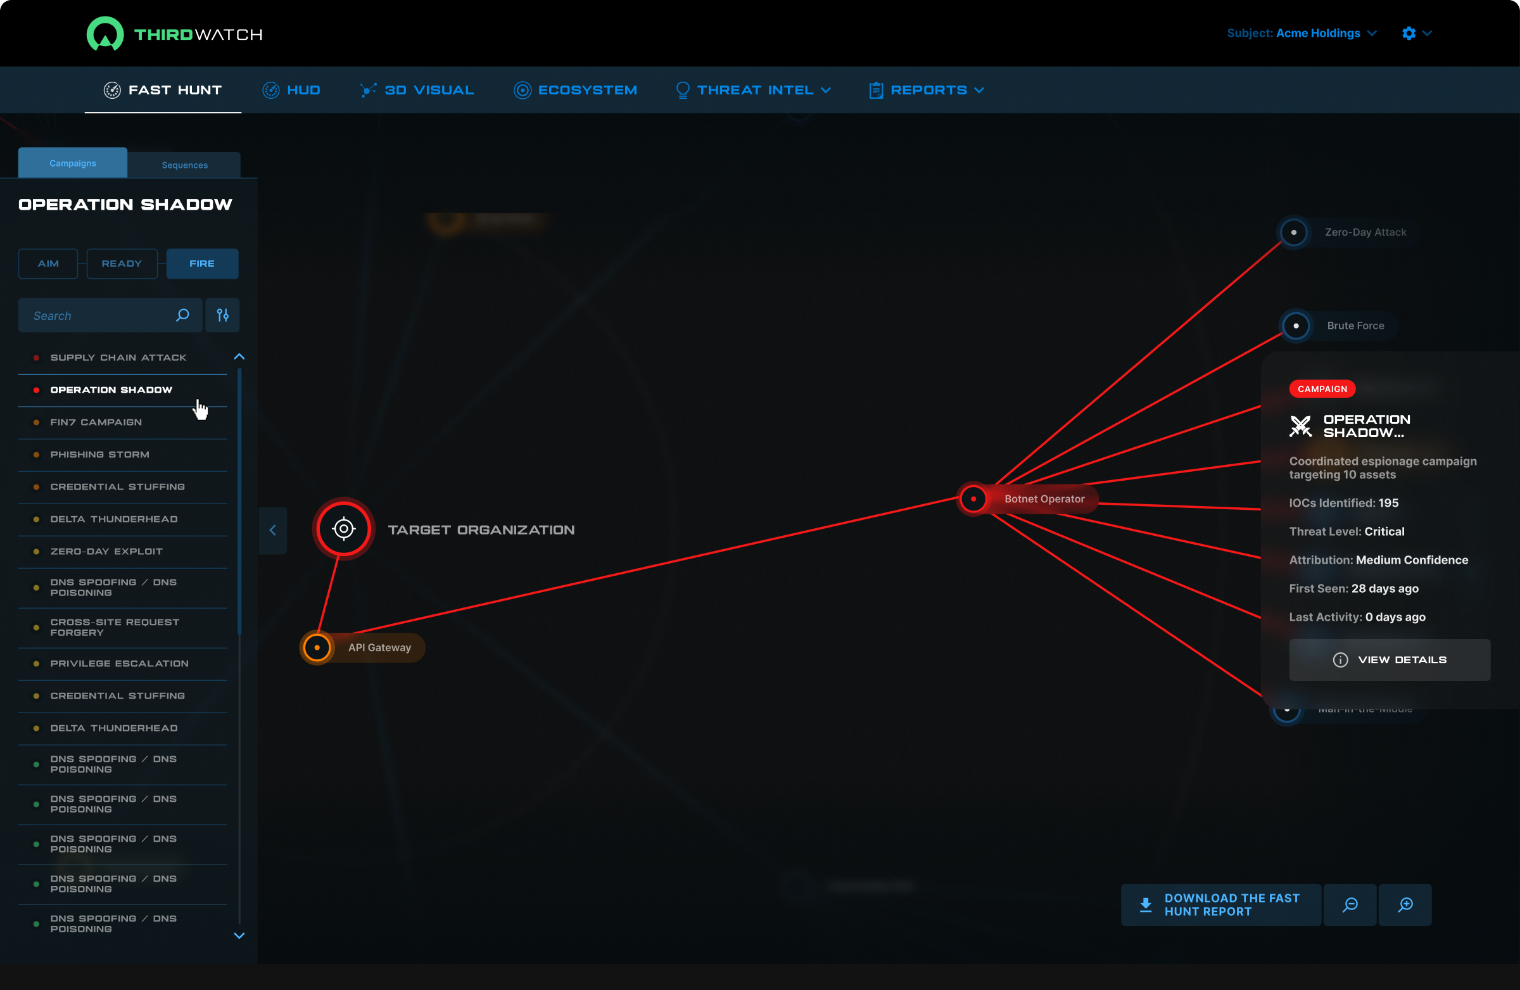1520x990 pixels.
Task: Click the search magnifier icon
Action: (183, 315)
